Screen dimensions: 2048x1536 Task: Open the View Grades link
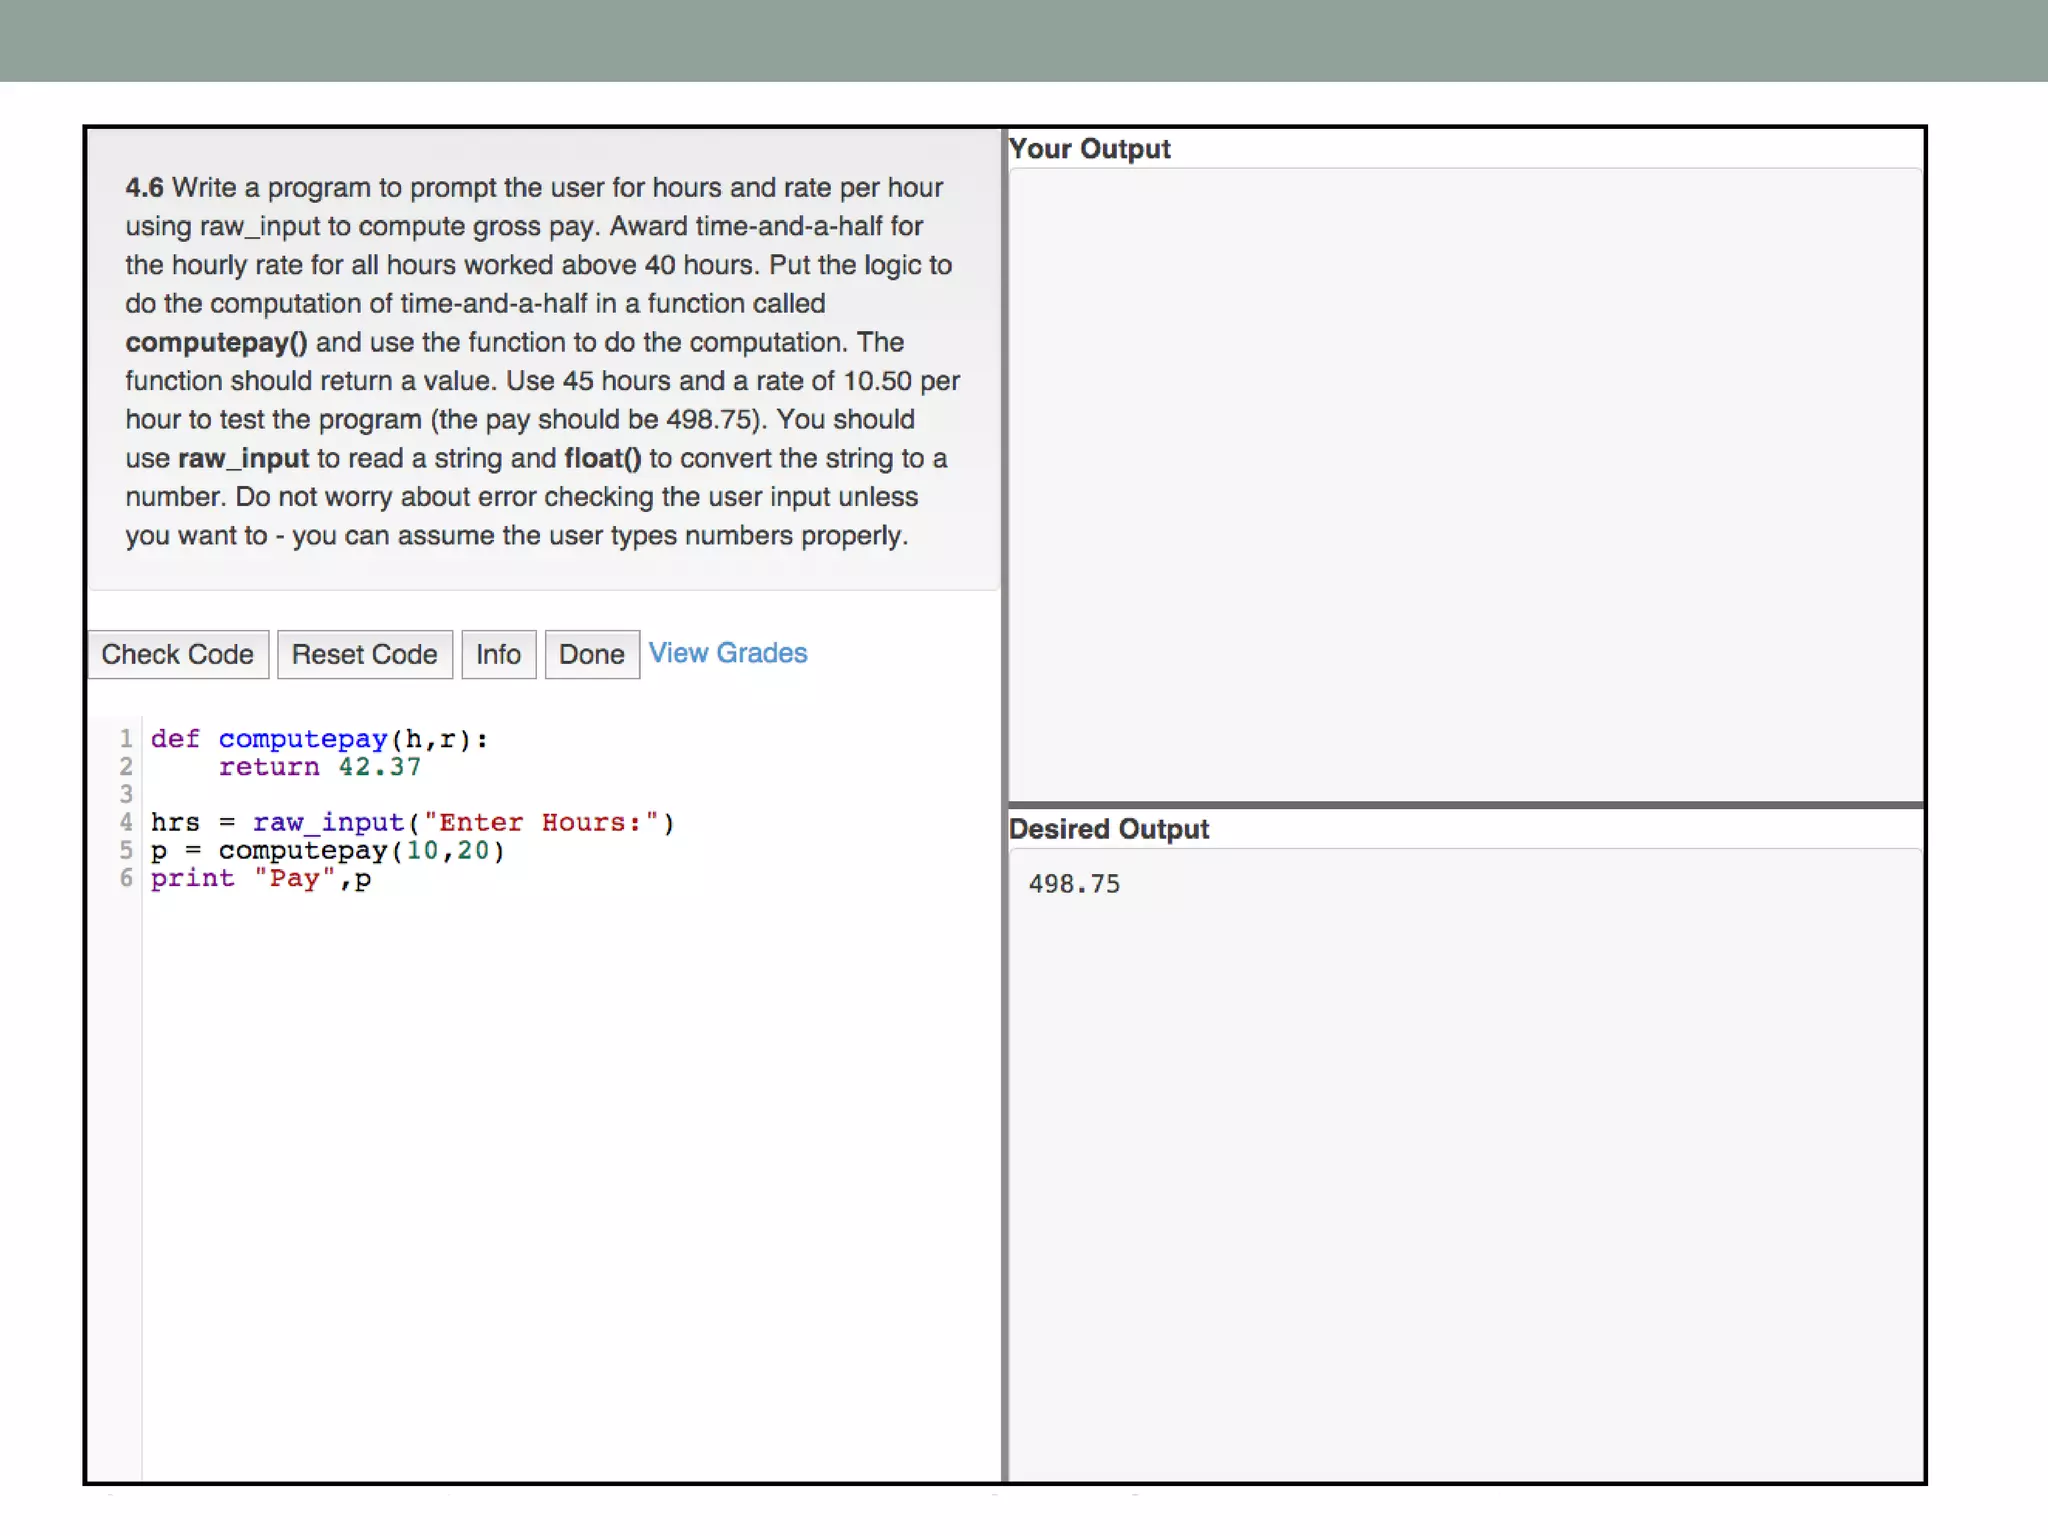(727, 653)
